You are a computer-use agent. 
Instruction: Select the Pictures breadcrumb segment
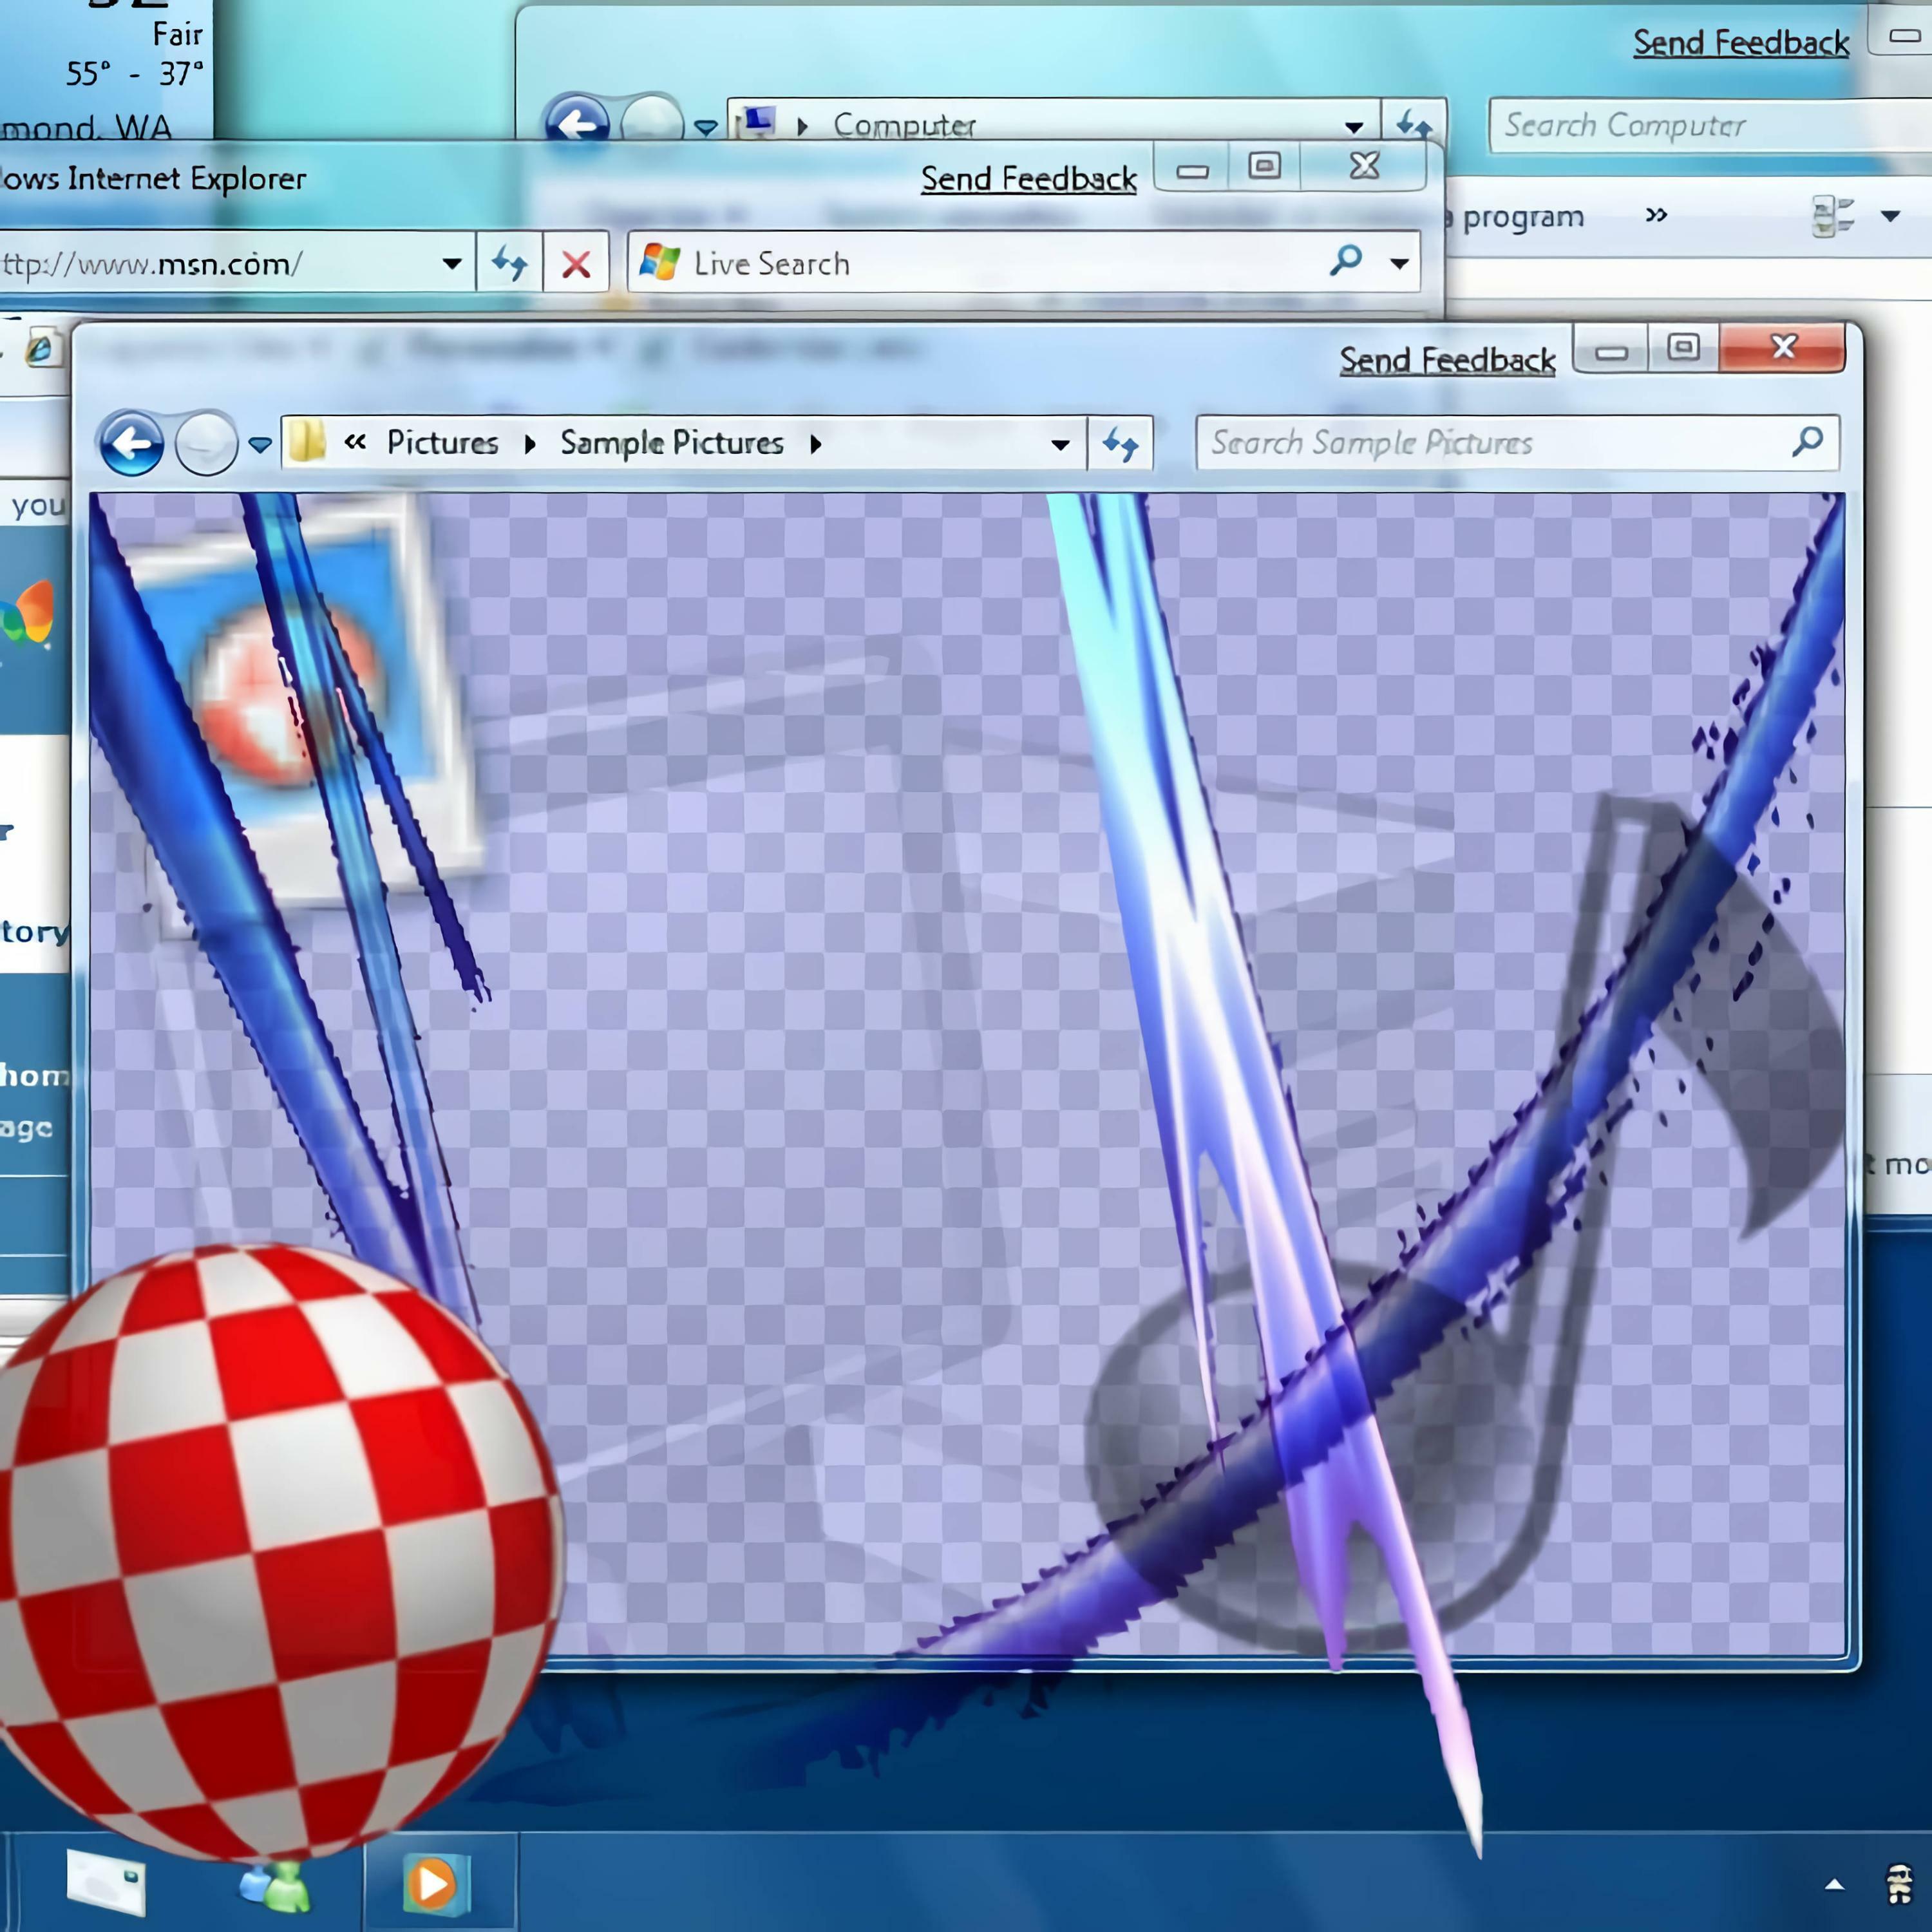443,443
